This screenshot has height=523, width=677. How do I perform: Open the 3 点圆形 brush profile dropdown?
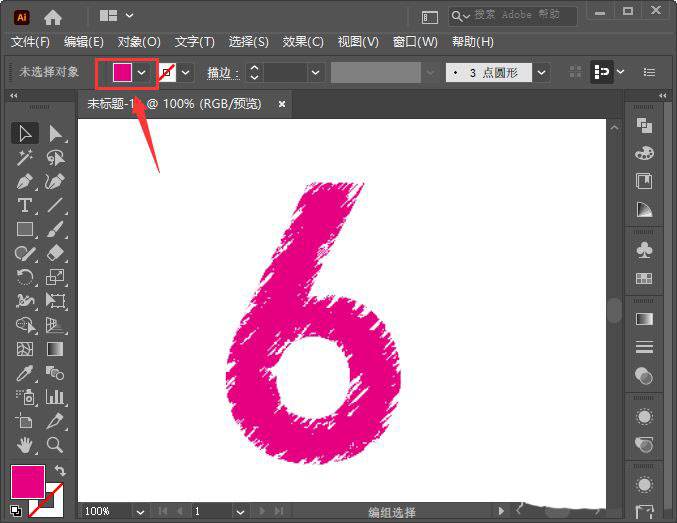(542, 73)
